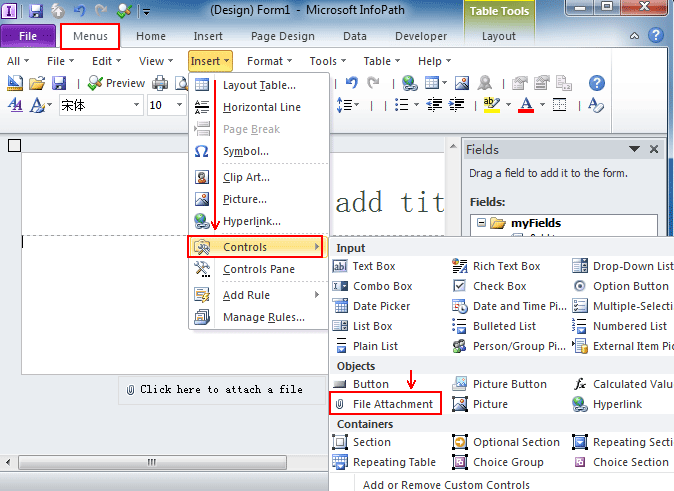Choose Symbol menu entry
This screenshot has width=674, height=491.
pos(259,151)
